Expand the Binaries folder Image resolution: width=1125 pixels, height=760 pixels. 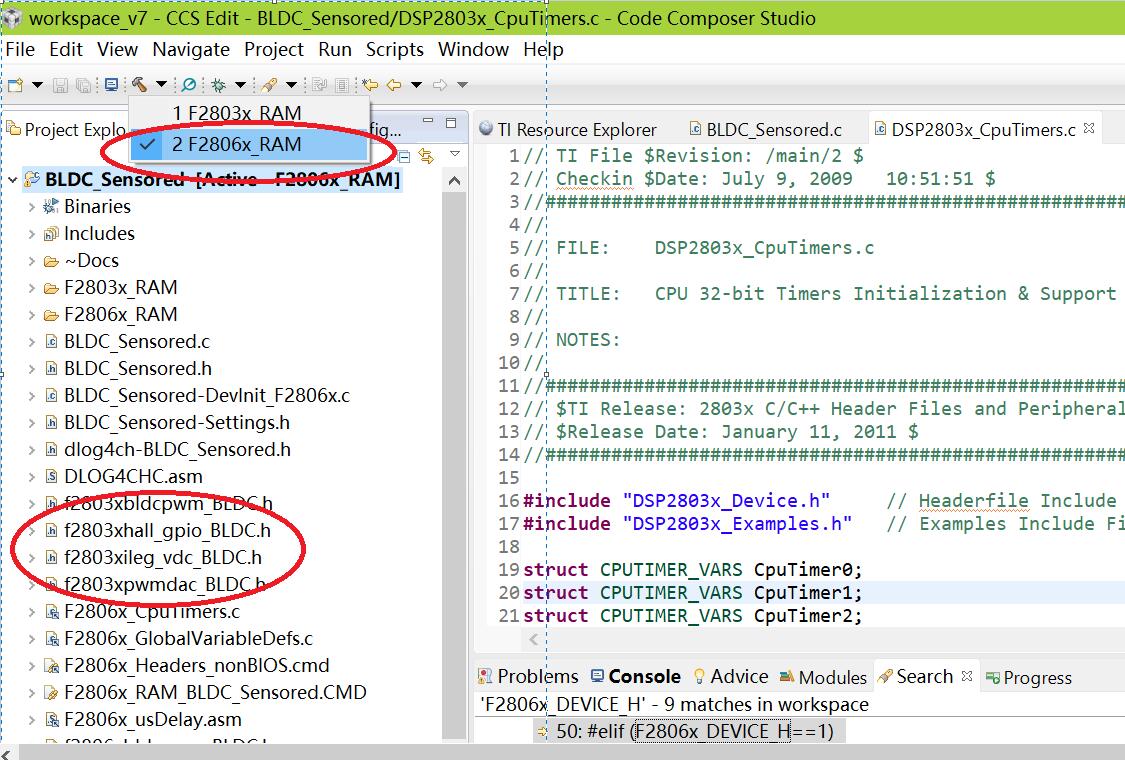pyautogui.click(x=32, y=207)
